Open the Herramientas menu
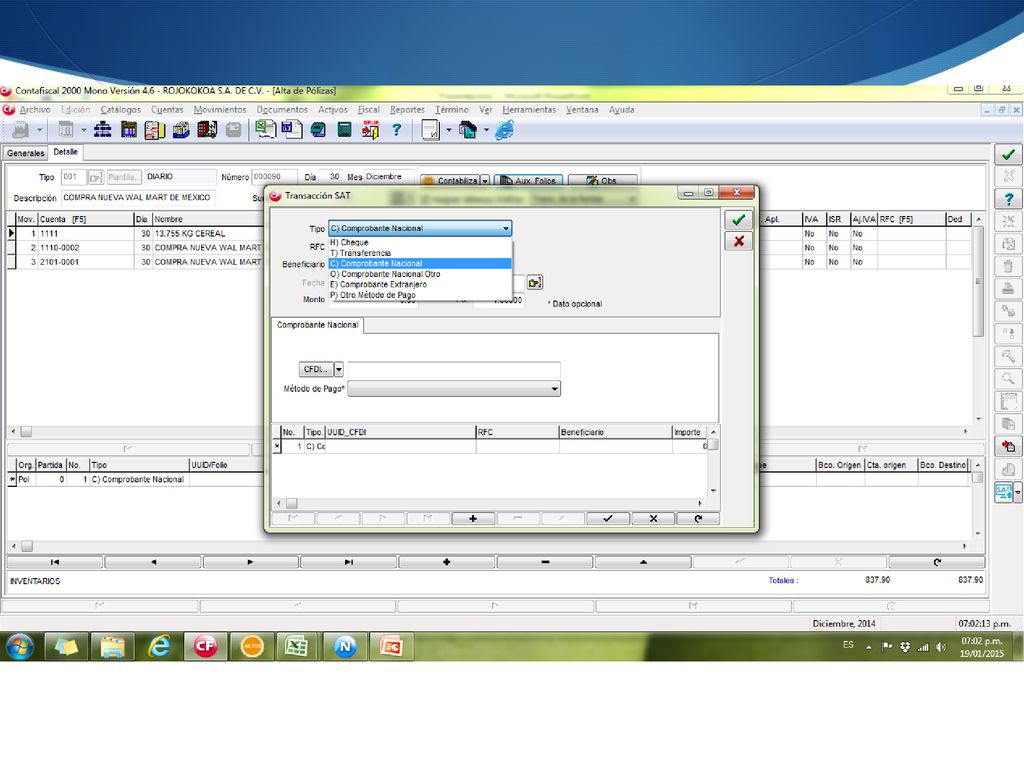 coord(529,110)
